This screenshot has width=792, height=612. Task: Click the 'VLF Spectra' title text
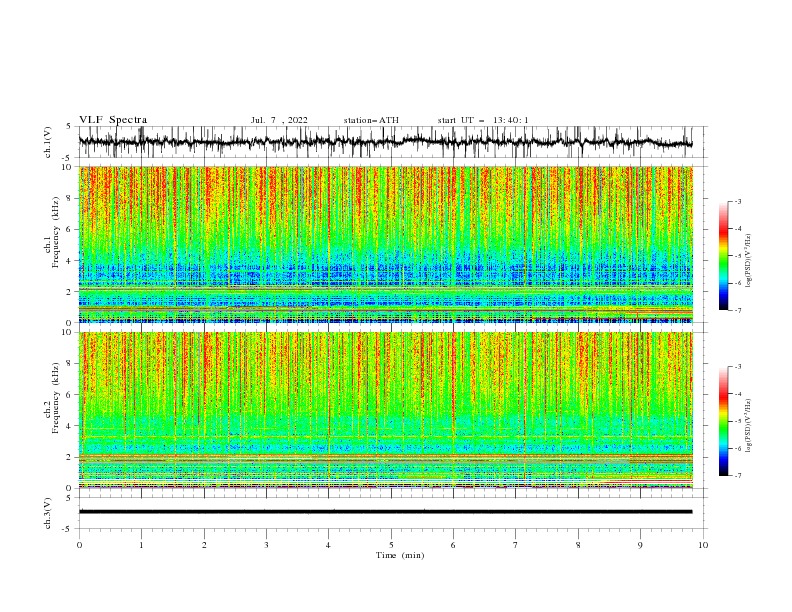113,120
